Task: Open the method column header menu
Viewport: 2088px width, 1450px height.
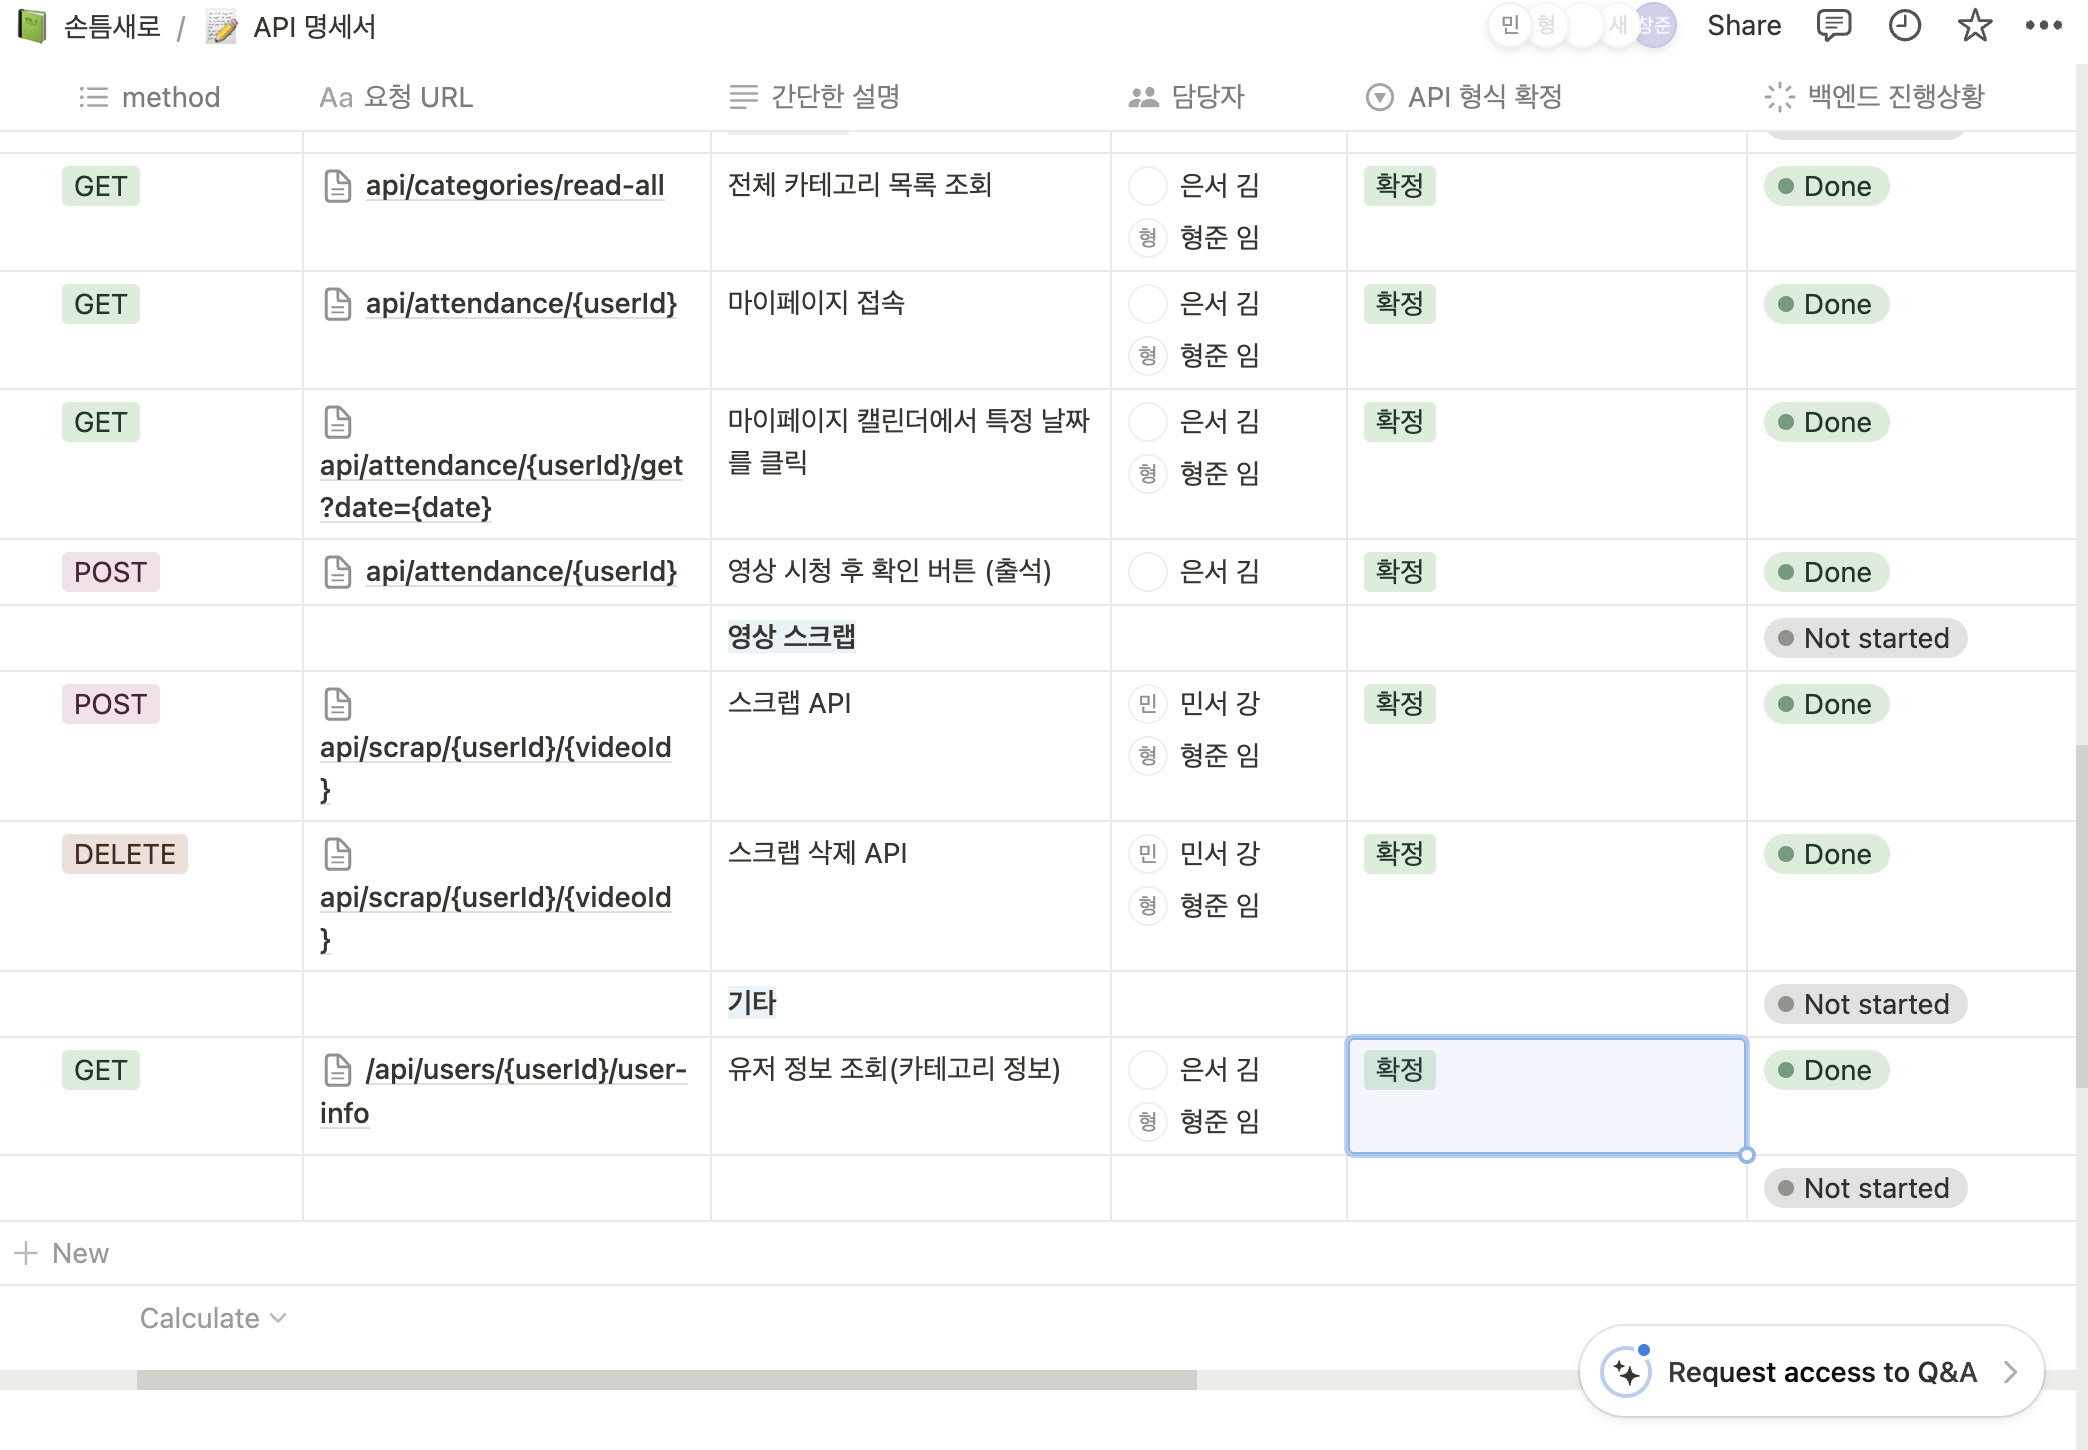Action: pos(170,97)
